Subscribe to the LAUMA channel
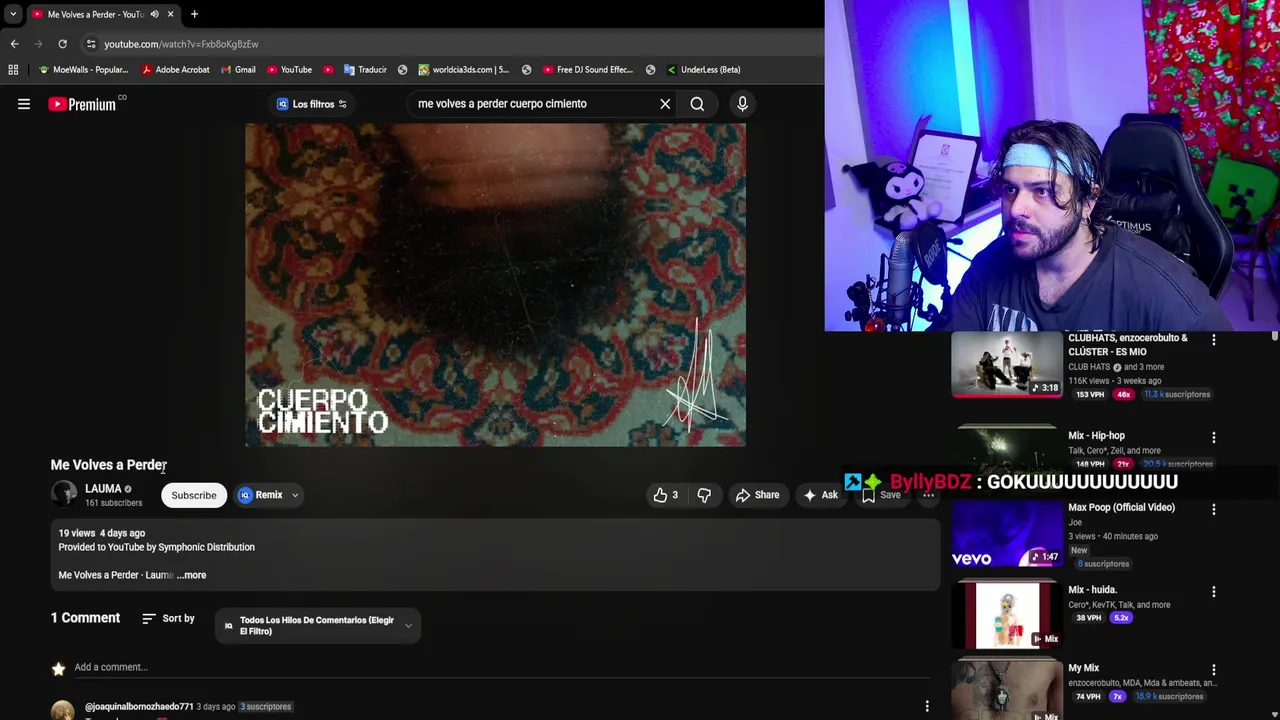 click(194, 495)
